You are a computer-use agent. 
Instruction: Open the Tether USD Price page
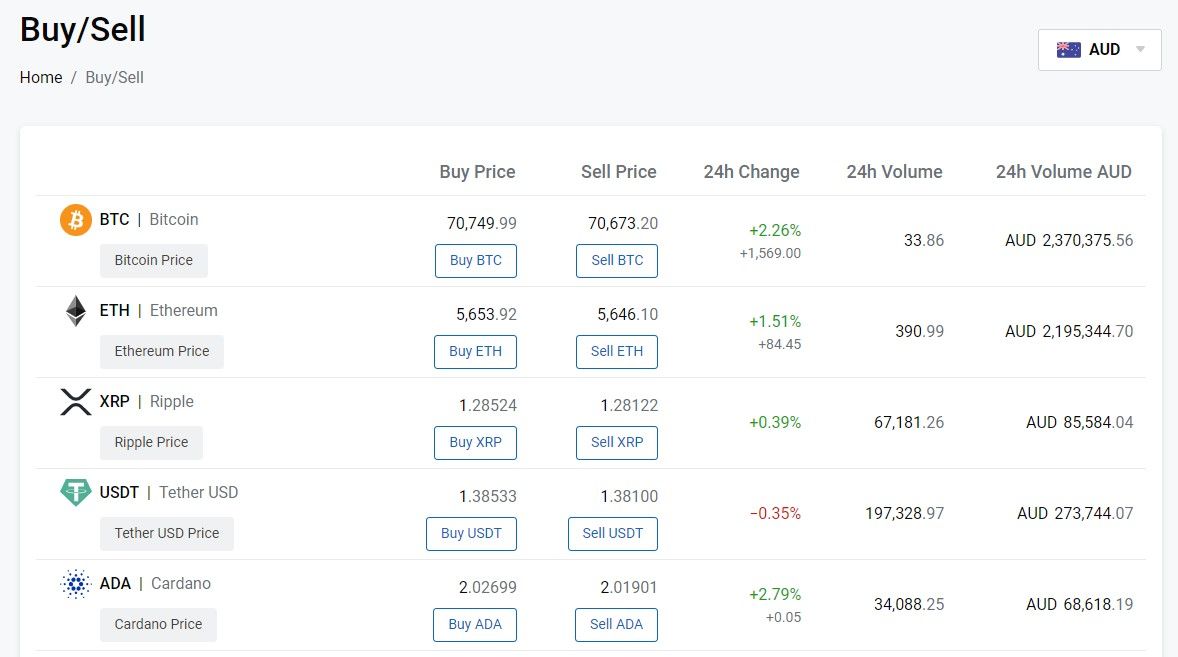167,533
